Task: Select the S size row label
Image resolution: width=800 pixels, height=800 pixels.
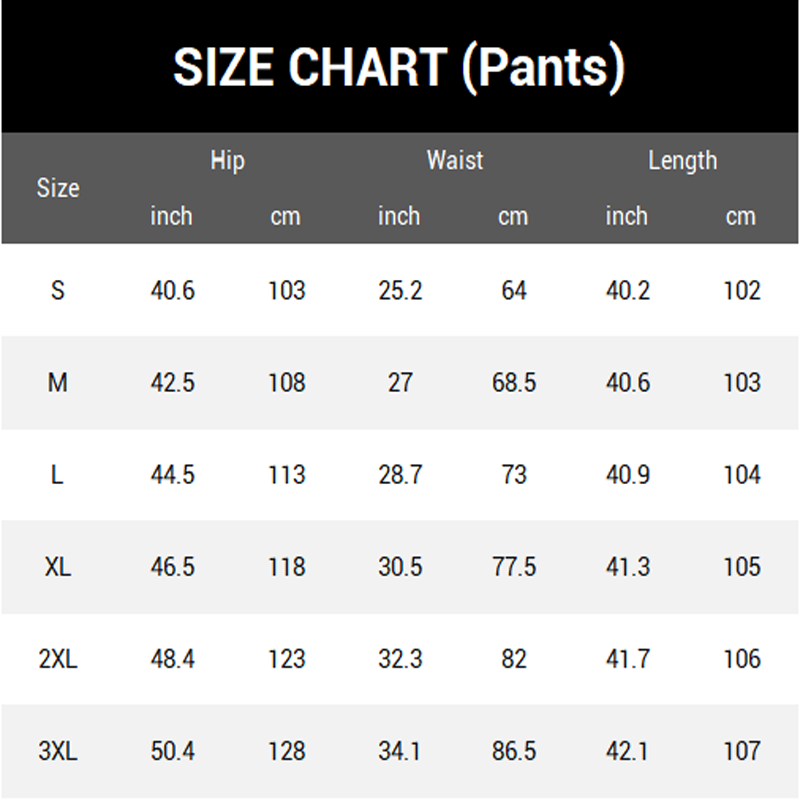Action: 58,291
